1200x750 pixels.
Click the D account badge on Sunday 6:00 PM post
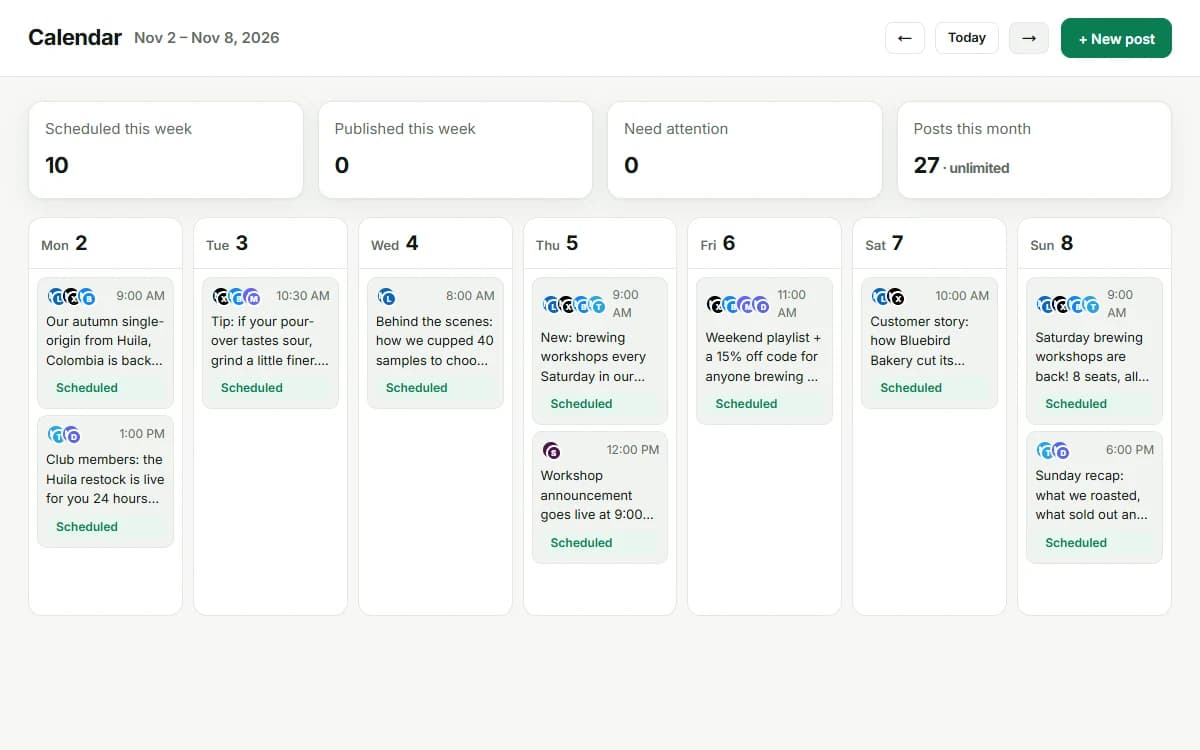[x=1061, y=451]
